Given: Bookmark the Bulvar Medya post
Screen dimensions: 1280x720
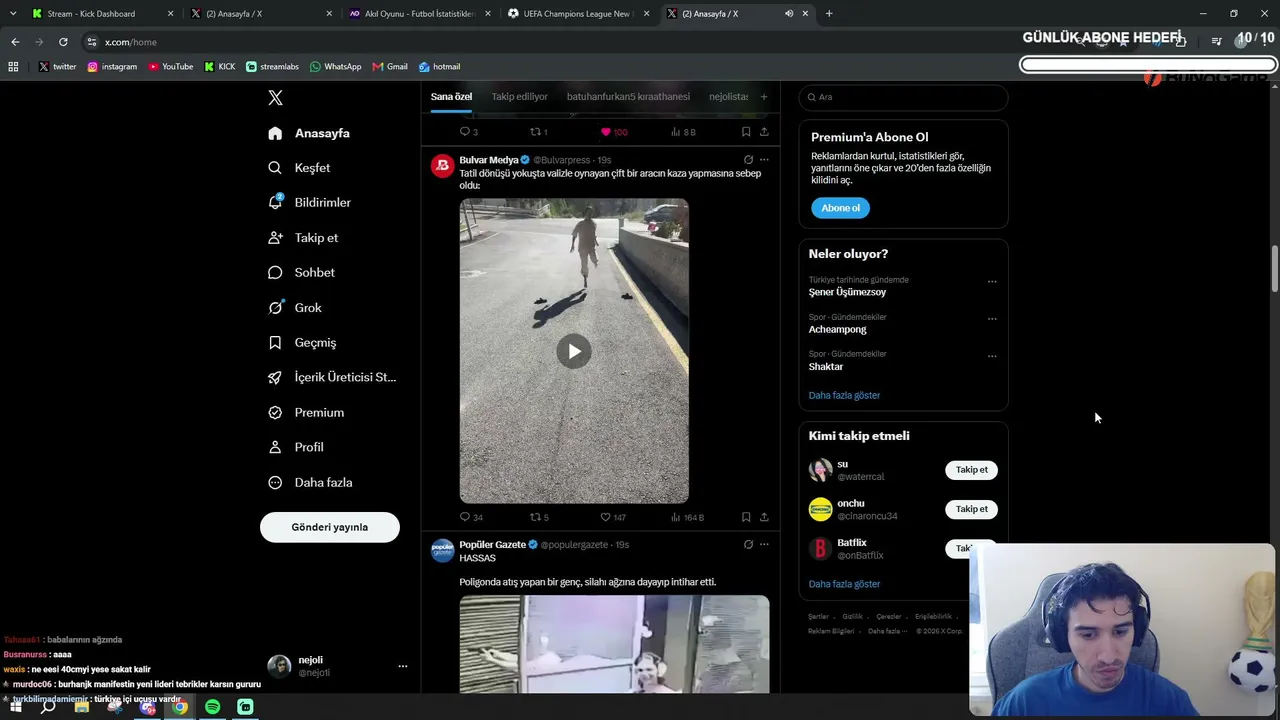Looking at the screenshot, I should (x=746, y=517).
